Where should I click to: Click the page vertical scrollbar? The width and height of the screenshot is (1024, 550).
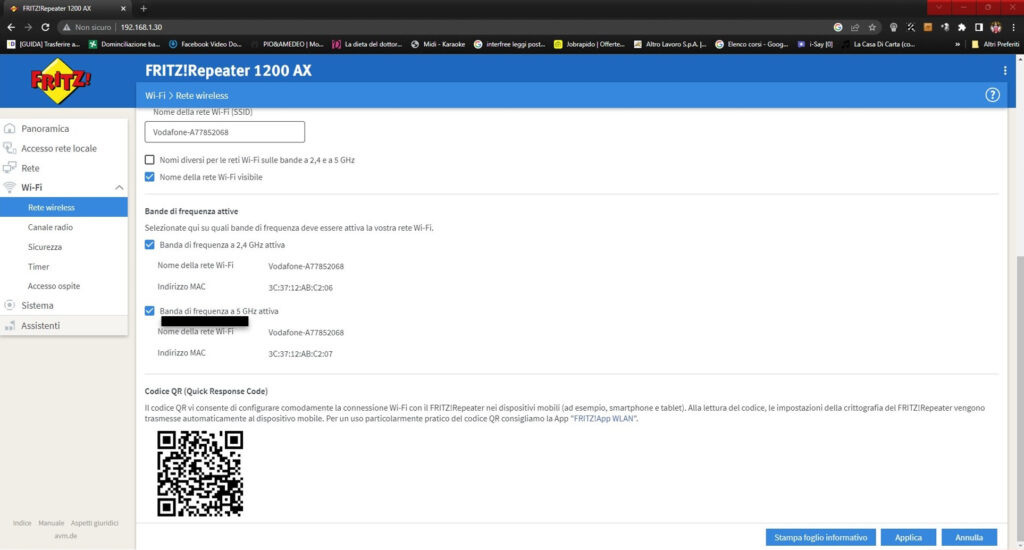(x=1019, y=398)
